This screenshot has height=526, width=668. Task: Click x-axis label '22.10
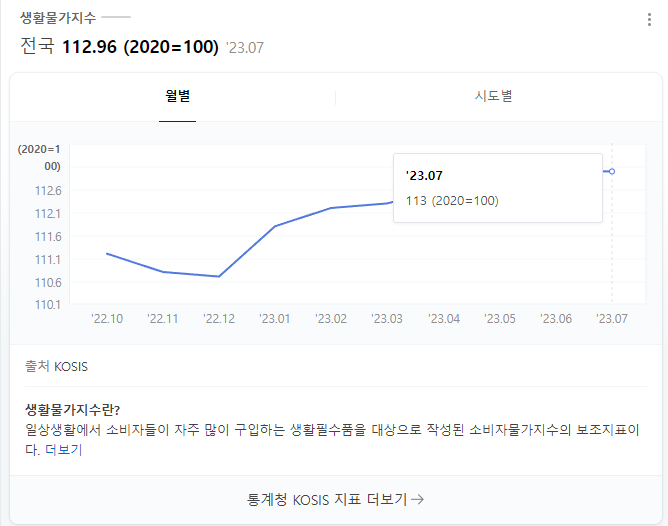(107, 319)
